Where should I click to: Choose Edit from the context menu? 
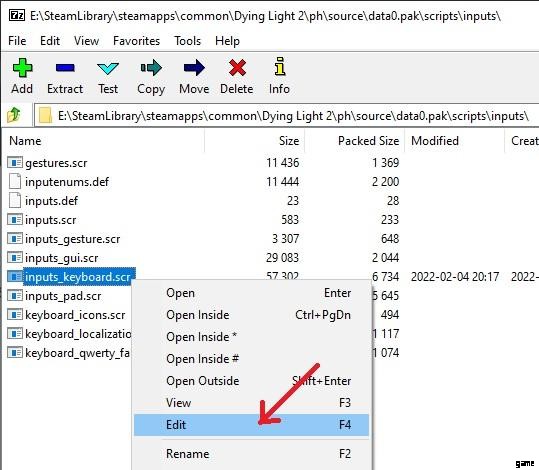251,425
